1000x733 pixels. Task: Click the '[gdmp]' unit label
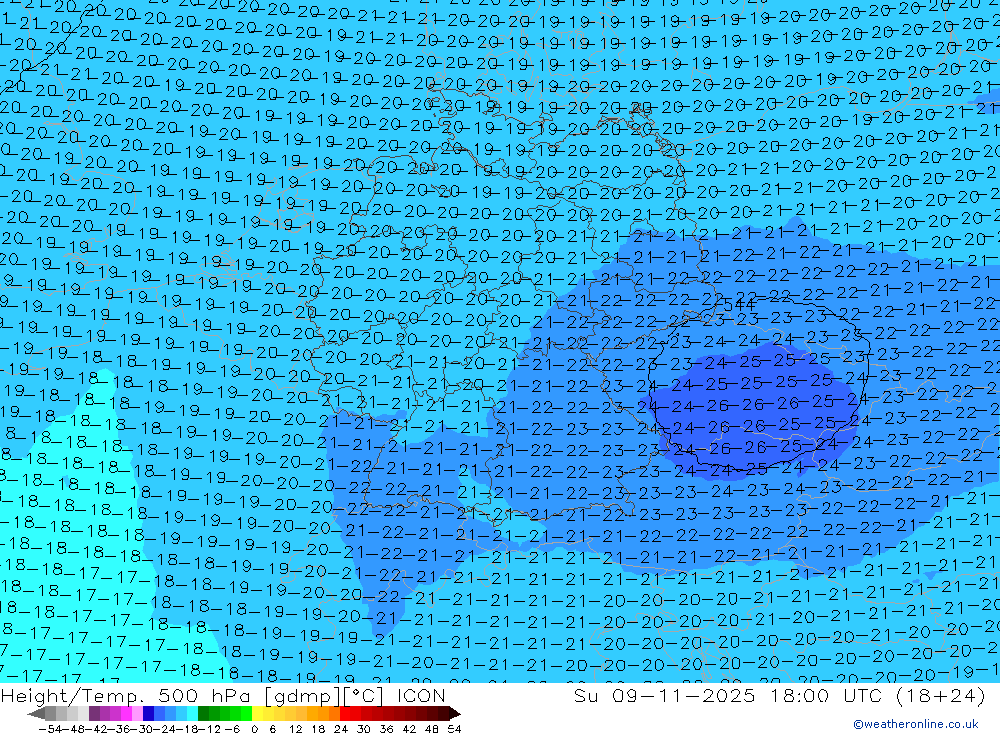tap(304, 697)
